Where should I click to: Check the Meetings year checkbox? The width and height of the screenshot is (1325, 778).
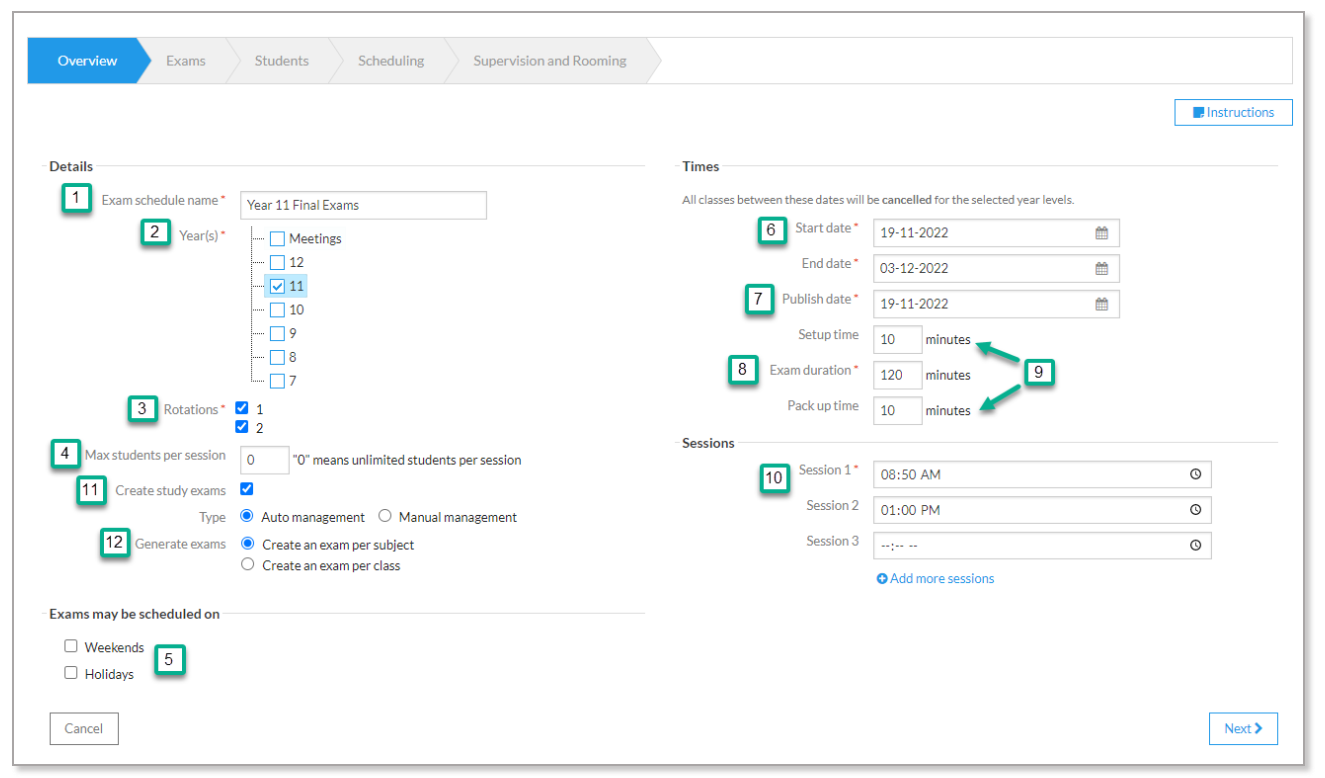click(x=277, y=239)
